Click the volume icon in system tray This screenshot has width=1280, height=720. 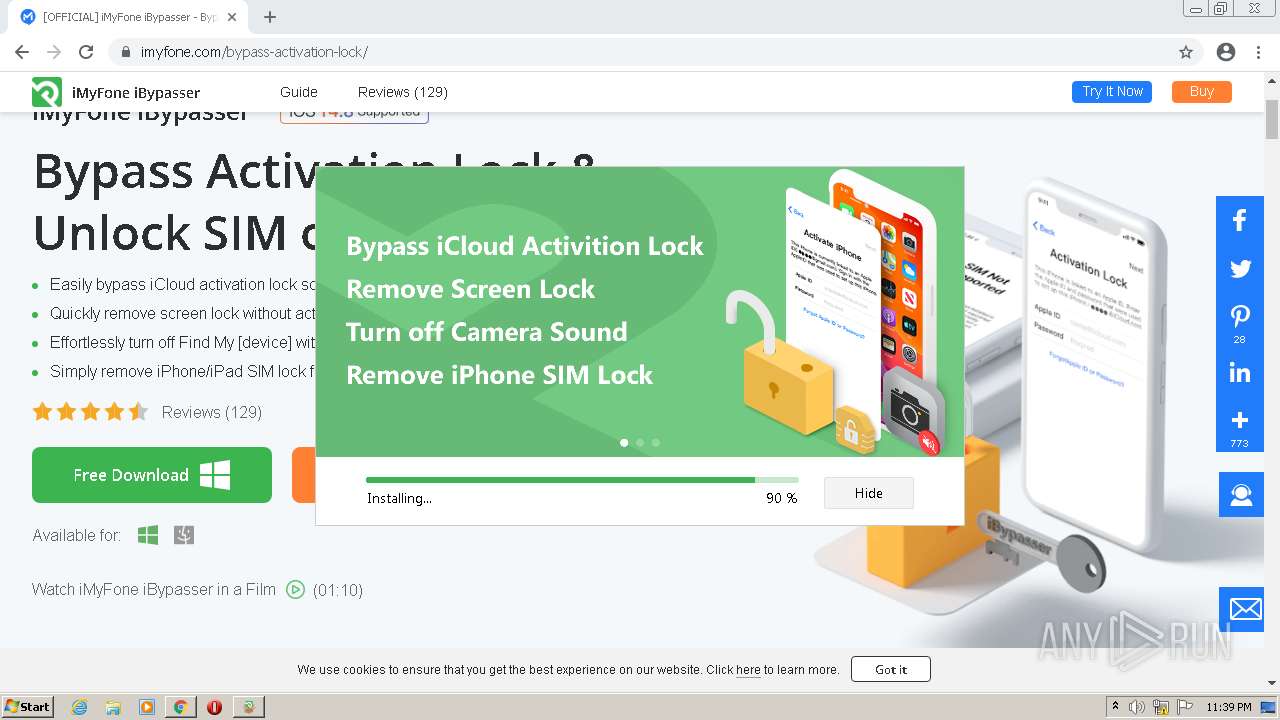point(1138,707)
